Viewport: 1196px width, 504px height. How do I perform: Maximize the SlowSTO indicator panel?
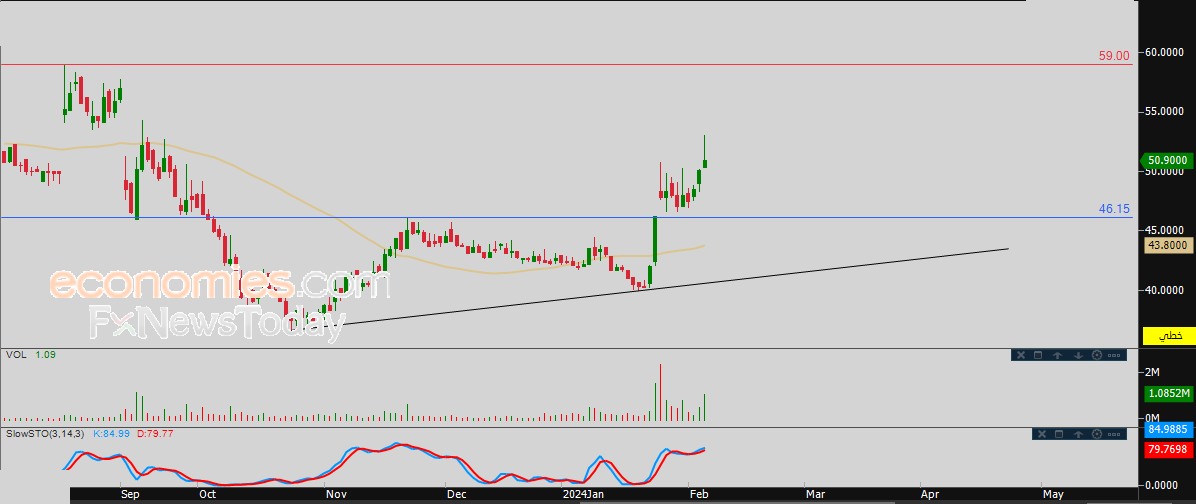click(1059, 434)
